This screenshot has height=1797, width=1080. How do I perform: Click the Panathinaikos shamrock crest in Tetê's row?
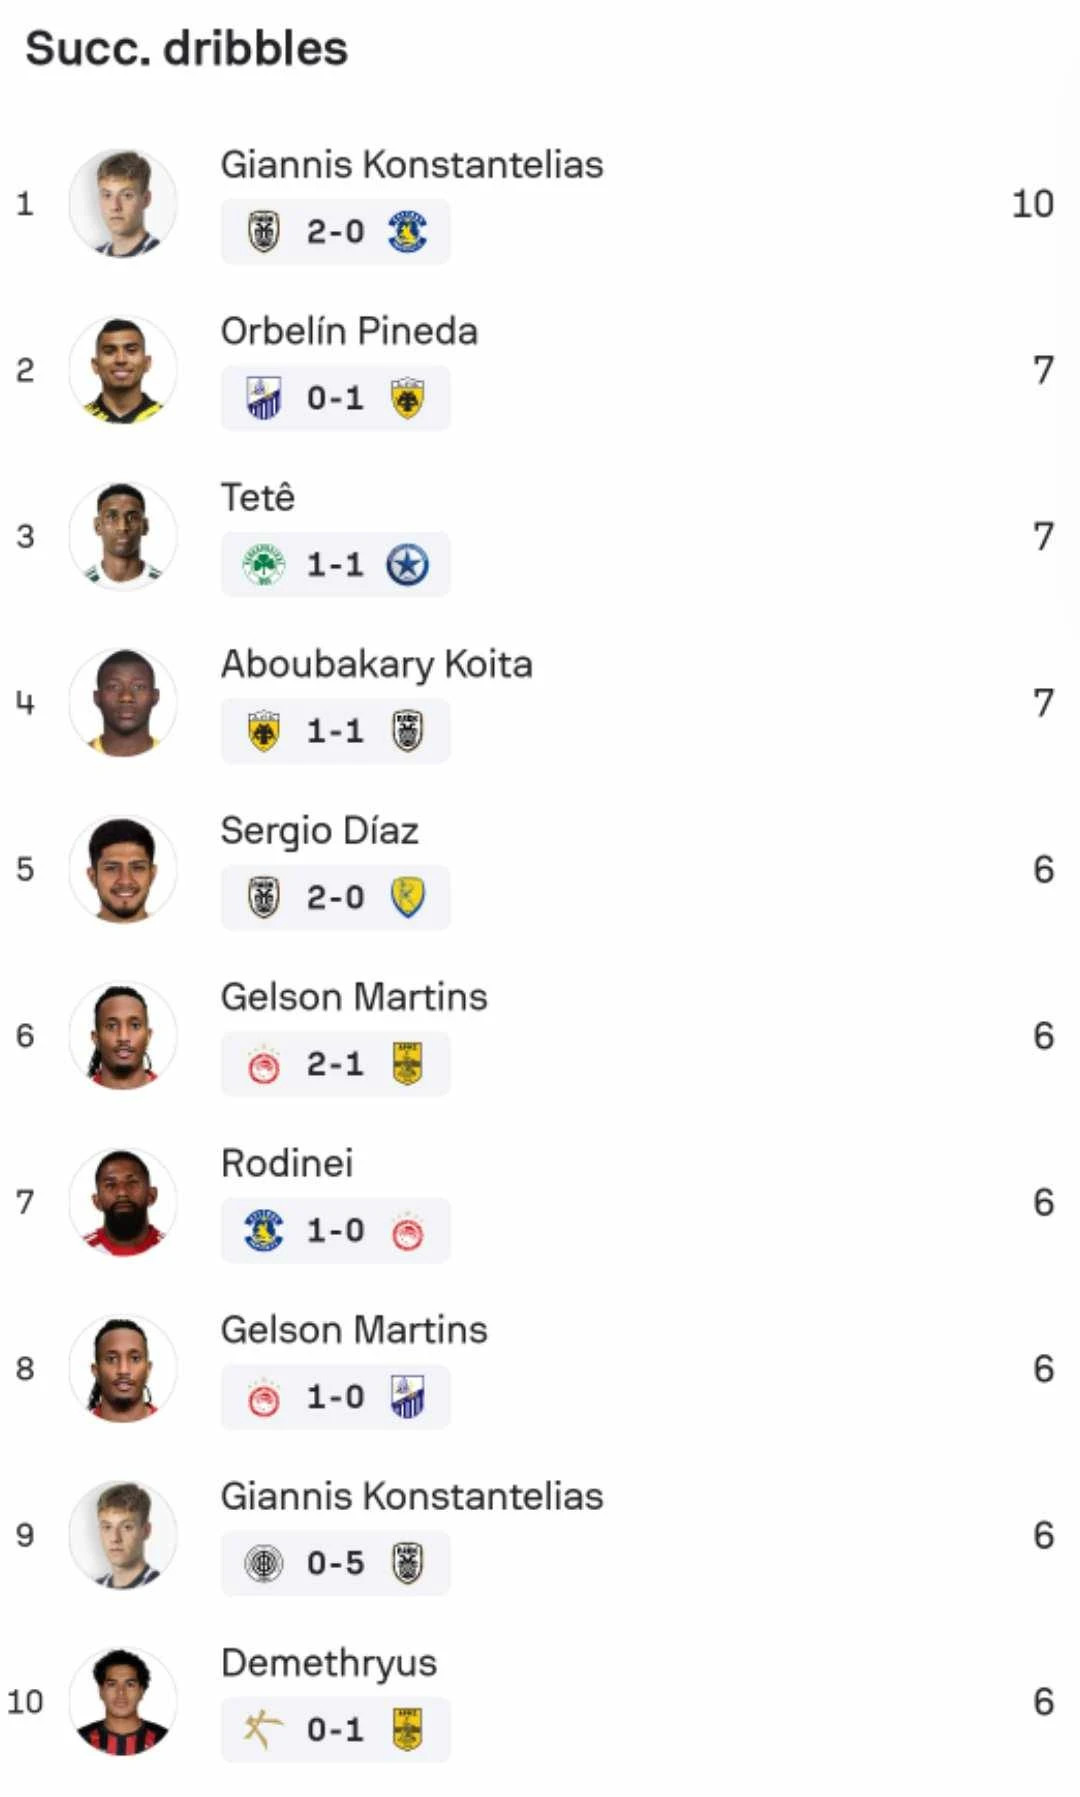pos(265,563)
